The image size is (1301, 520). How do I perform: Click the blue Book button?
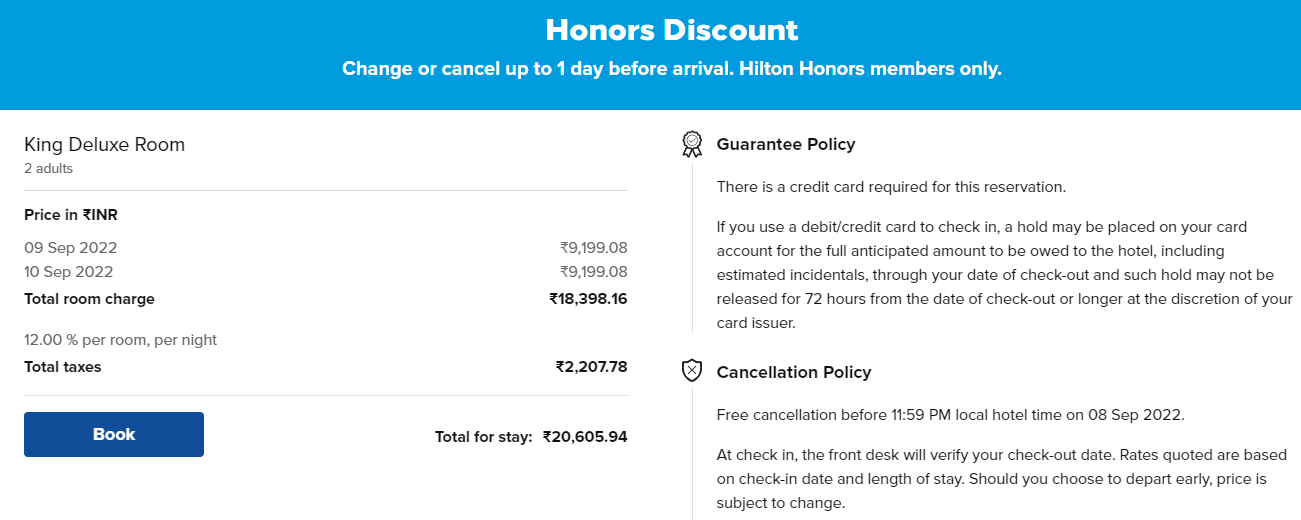pyautogui.click(x=114, y=434)
